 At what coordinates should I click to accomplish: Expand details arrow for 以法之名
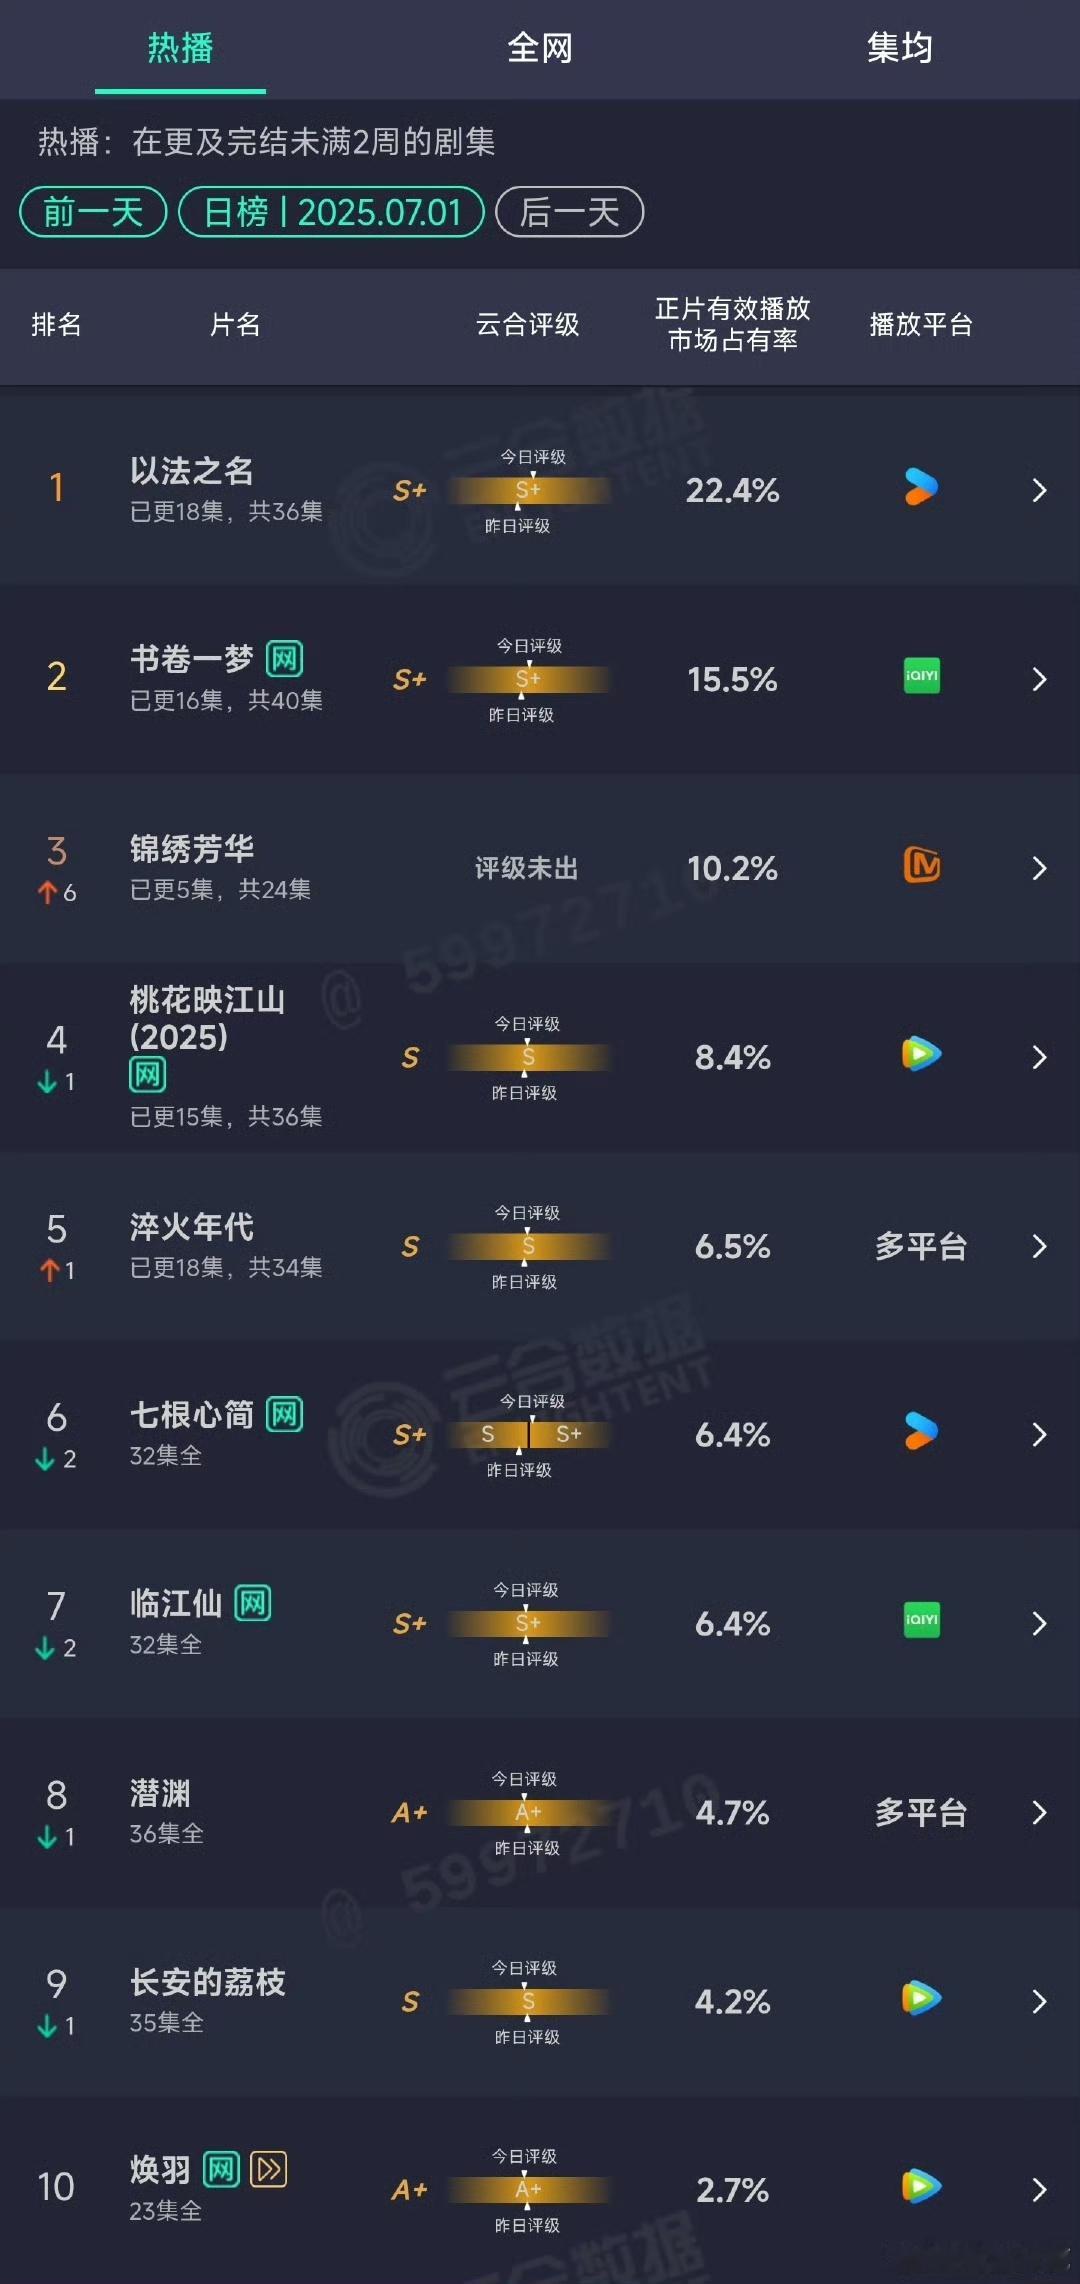click(1039, 490)
